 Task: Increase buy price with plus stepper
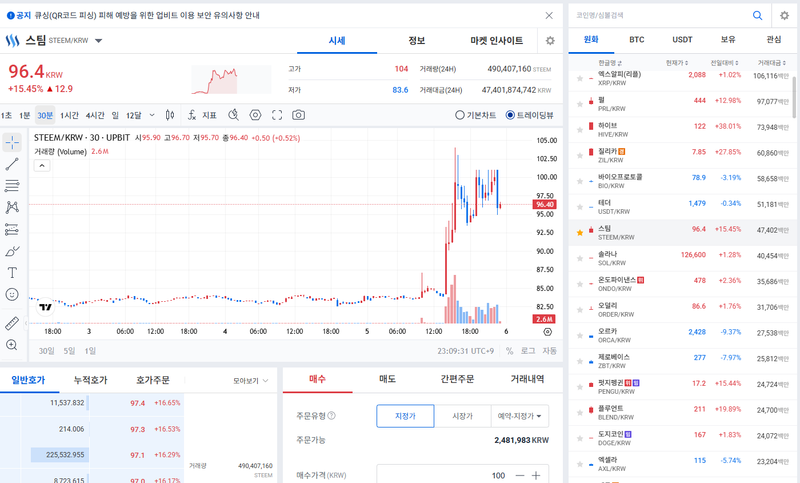pyautogui.click(x=536, y=475)
